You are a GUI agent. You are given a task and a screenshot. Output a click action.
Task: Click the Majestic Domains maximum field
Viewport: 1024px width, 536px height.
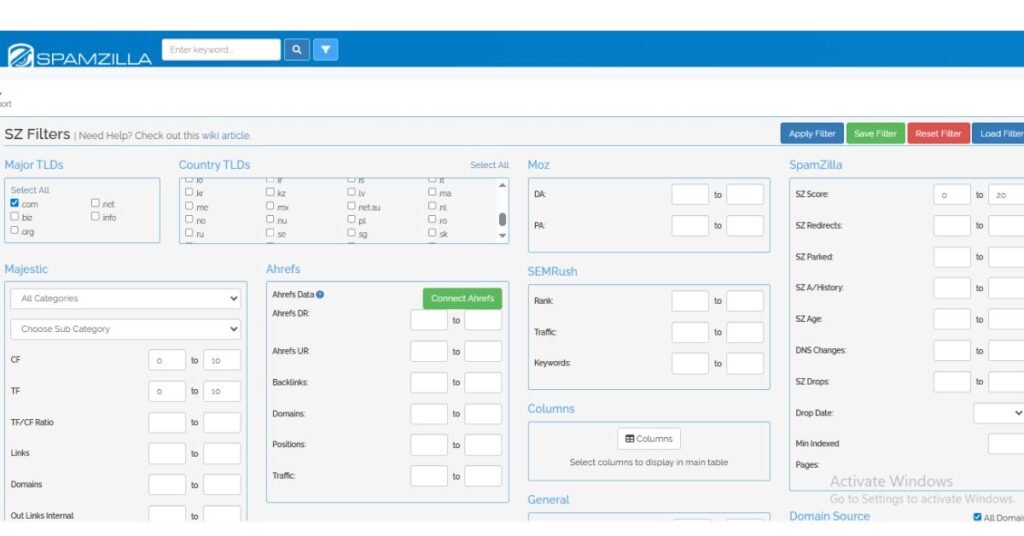pyautogui.click(x=222, y=484)
